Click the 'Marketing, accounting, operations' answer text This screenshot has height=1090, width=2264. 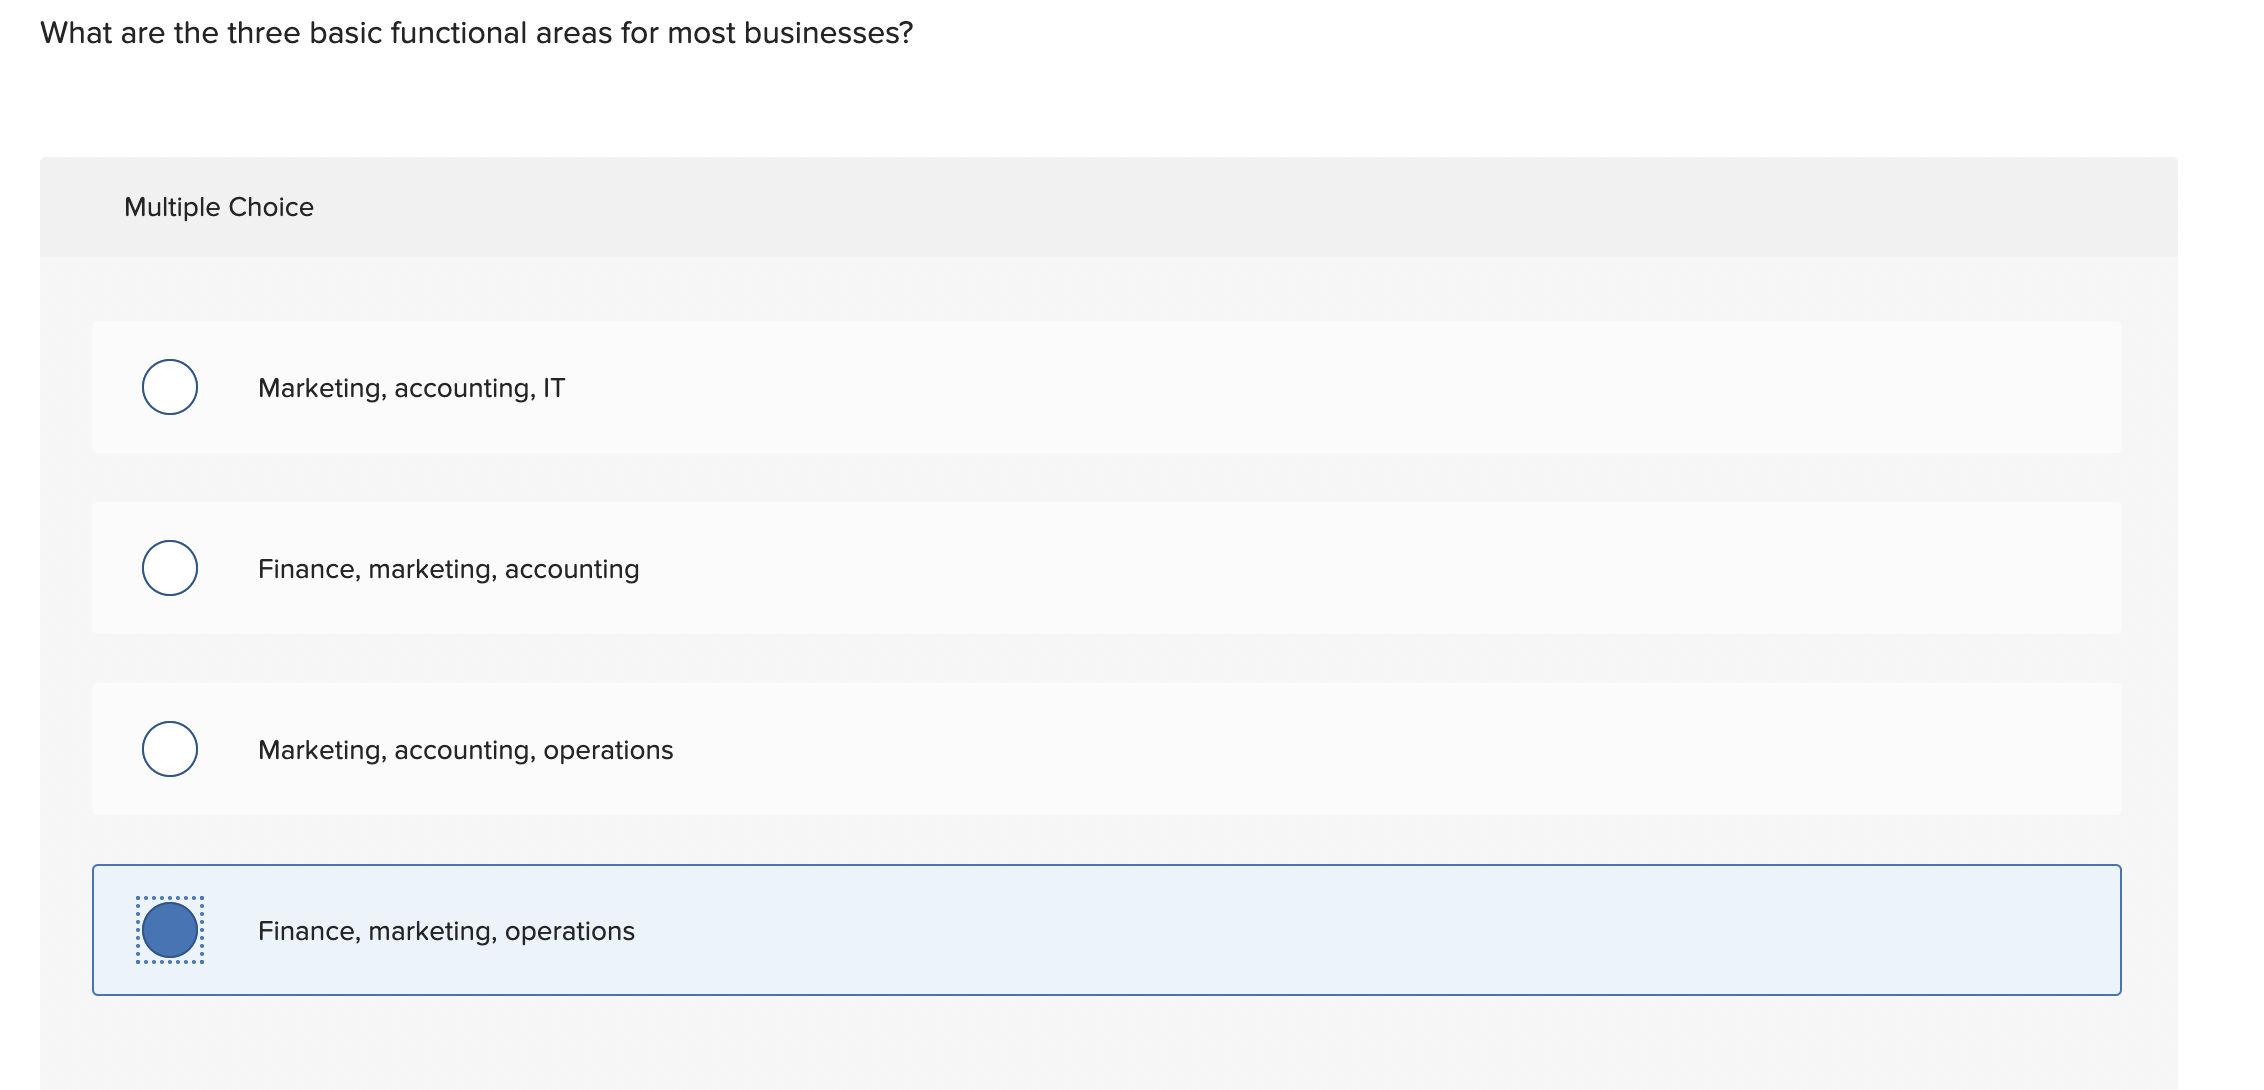coord(464,749)
